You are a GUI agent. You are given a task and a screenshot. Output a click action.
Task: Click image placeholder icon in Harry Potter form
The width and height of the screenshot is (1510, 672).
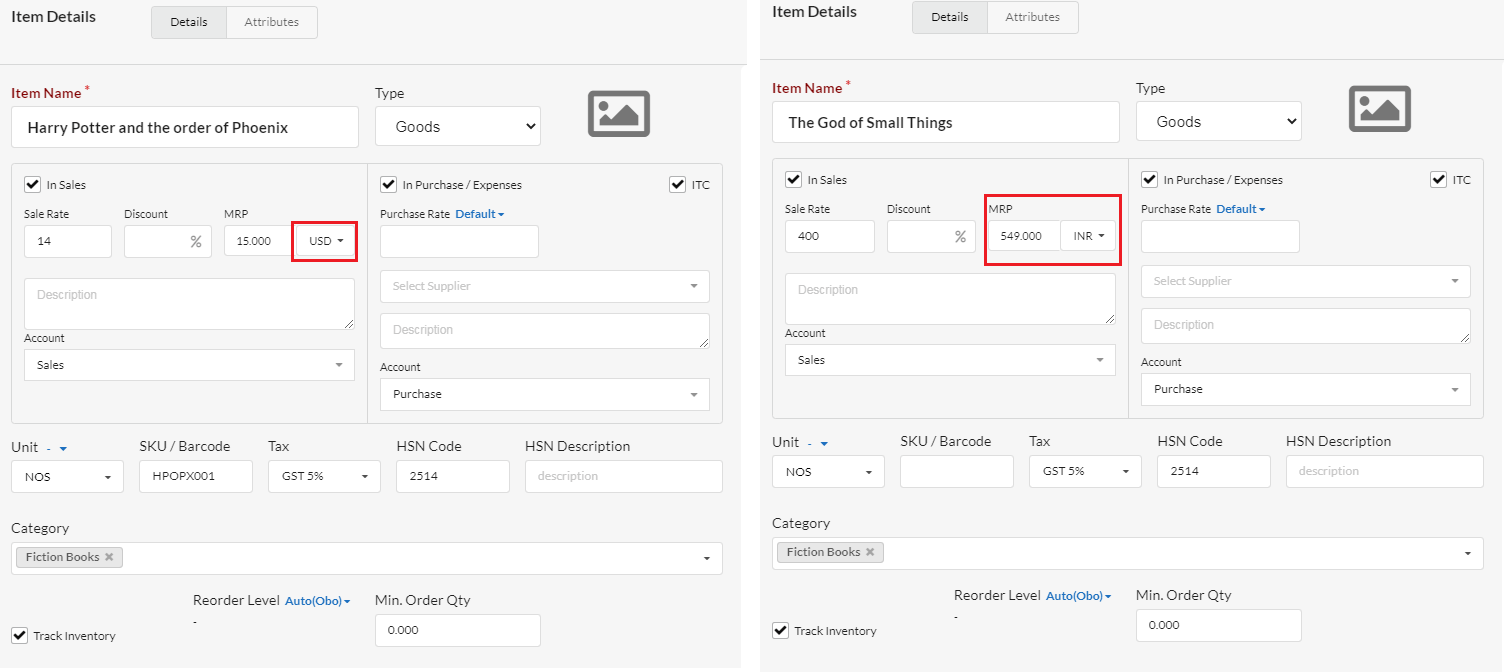[x=619, y=113]
